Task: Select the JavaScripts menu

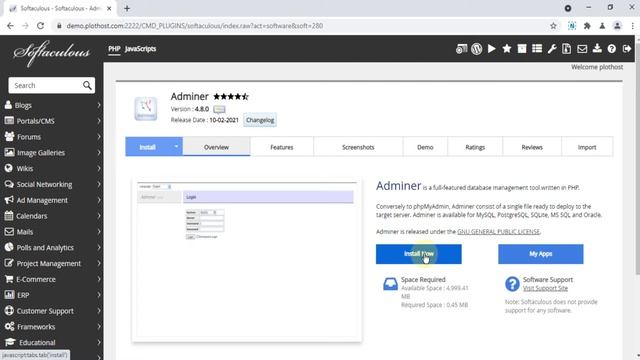Action: click(x=140, y=49)
